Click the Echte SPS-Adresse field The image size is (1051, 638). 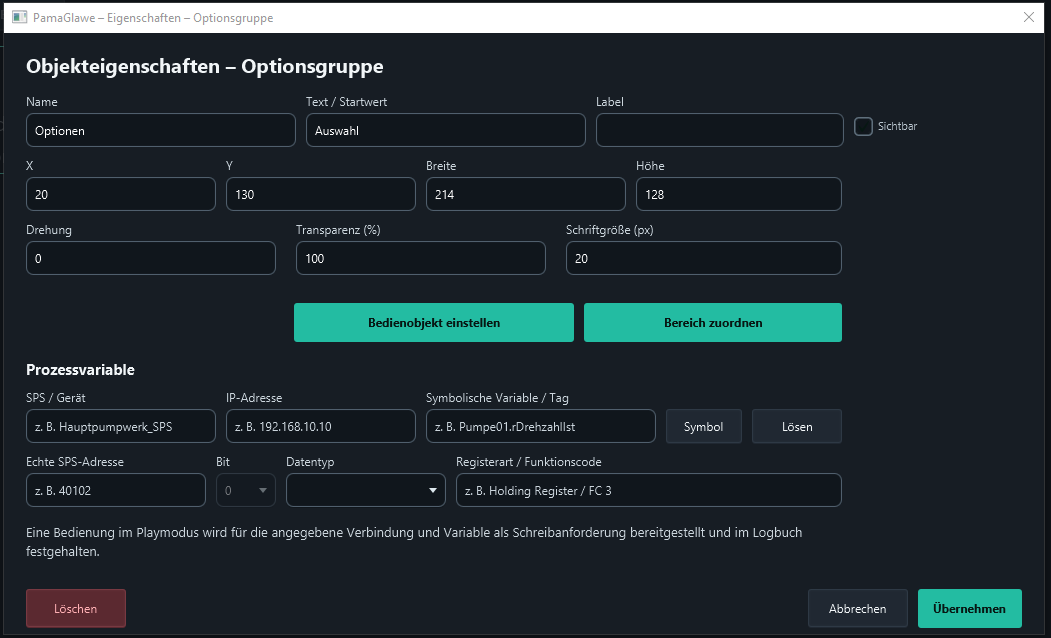(x=116, y=491)
